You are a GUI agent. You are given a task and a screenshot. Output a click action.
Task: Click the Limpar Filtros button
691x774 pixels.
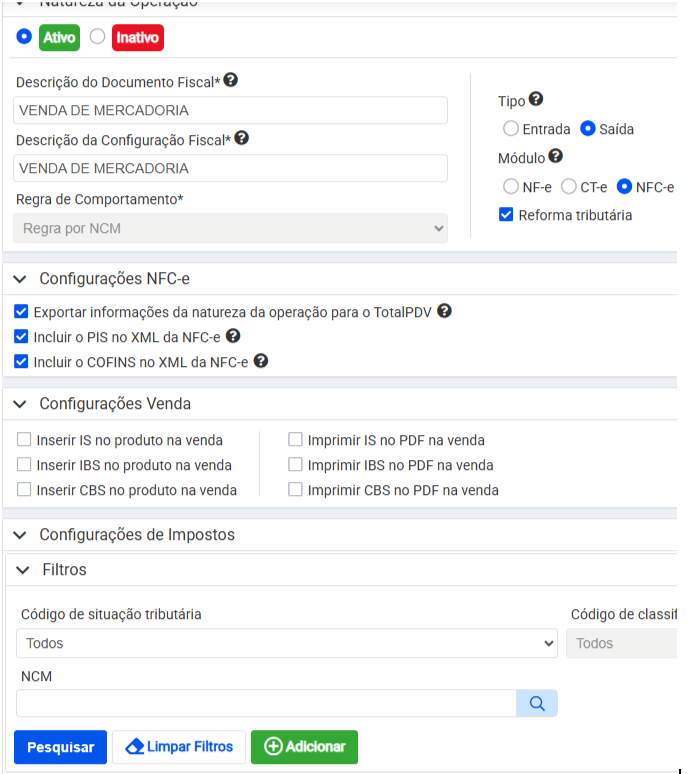coord(180,747)
